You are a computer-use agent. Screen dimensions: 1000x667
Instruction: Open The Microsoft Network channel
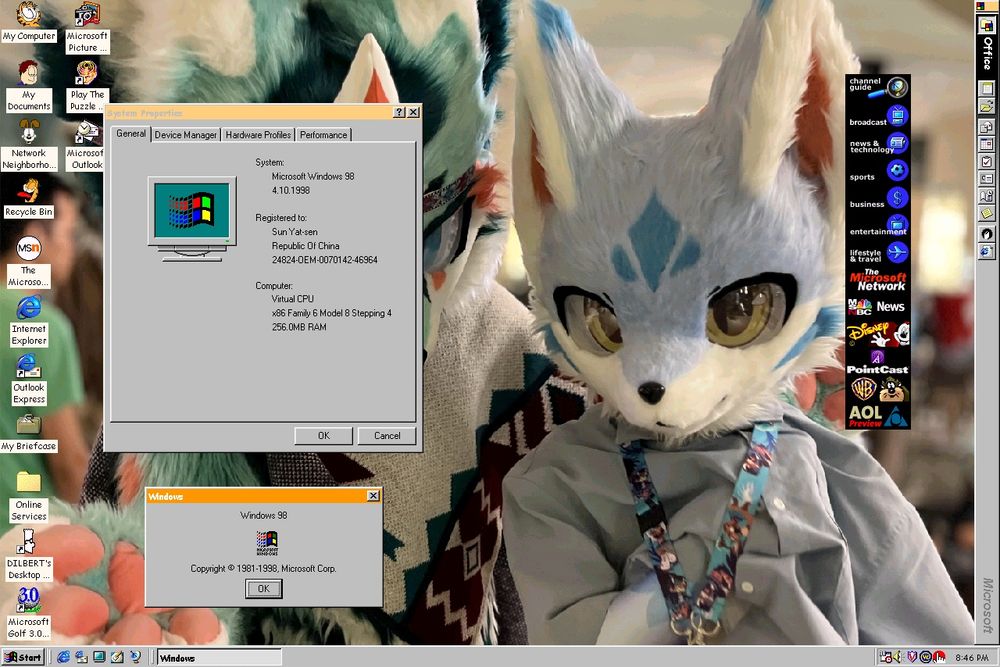tap(878, 281)
